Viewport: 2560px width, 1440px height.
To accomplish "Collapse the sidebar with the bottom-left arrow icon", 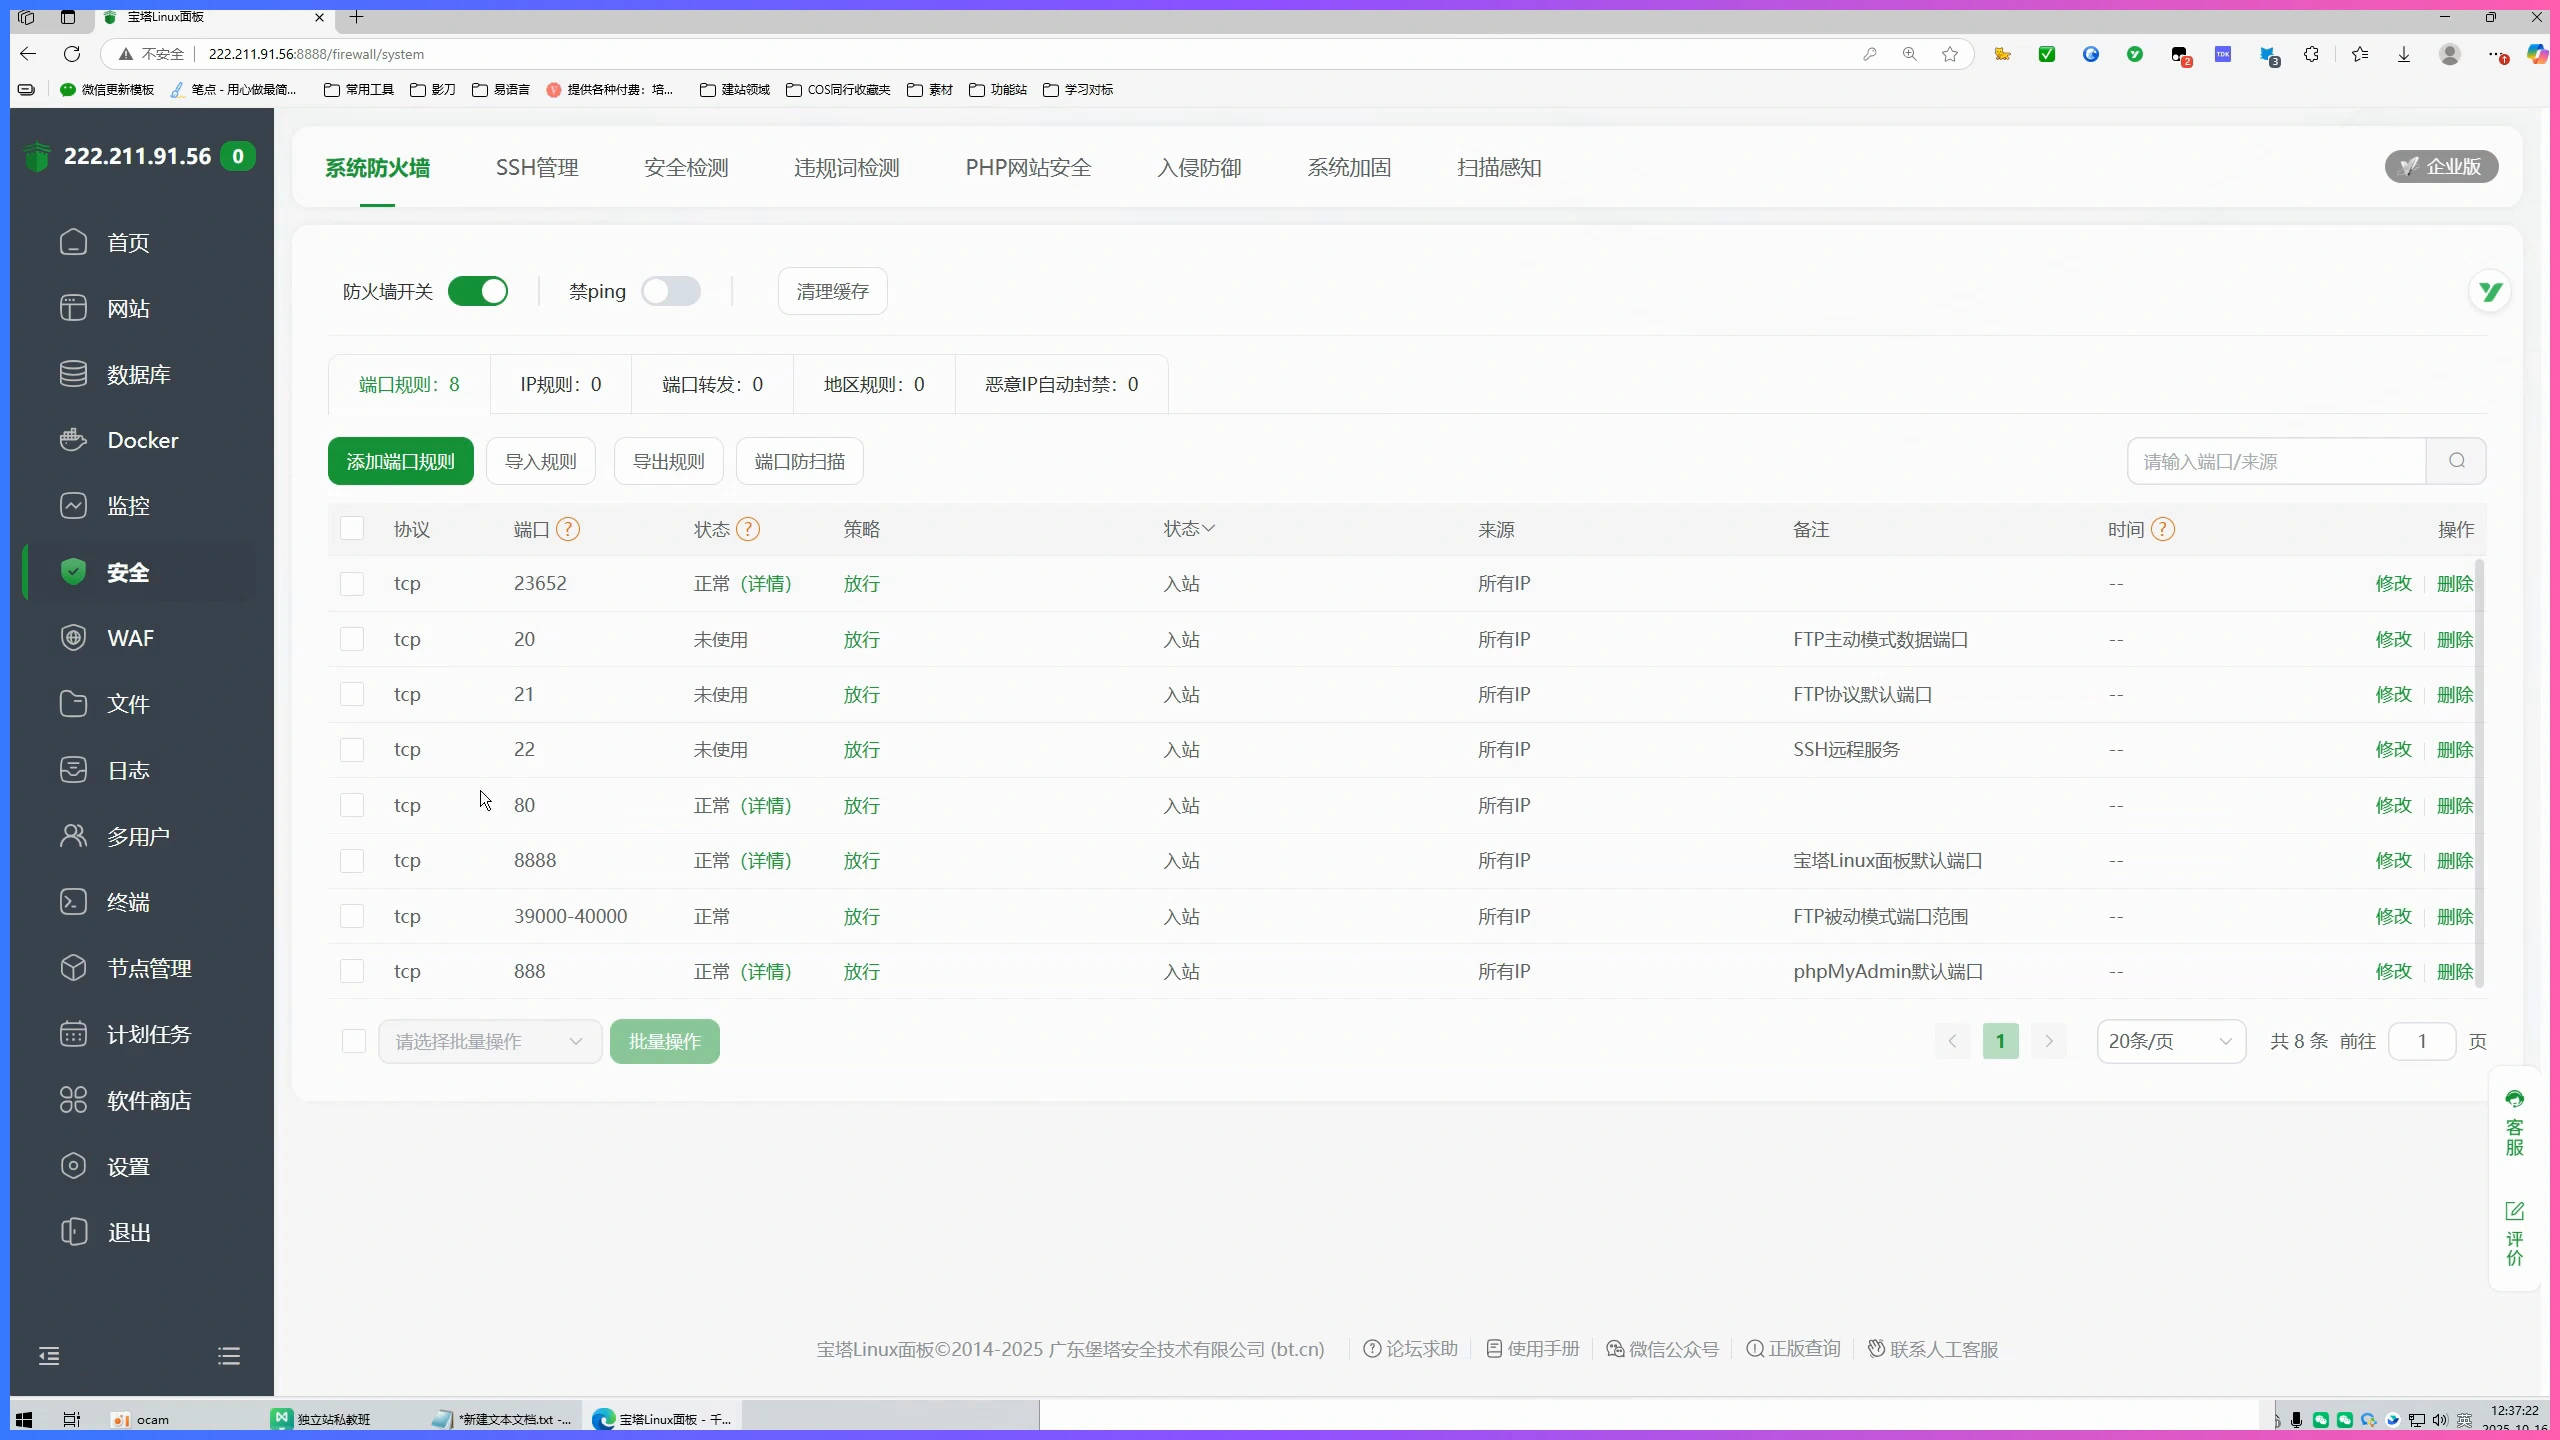I will (x=49, y=1356).
